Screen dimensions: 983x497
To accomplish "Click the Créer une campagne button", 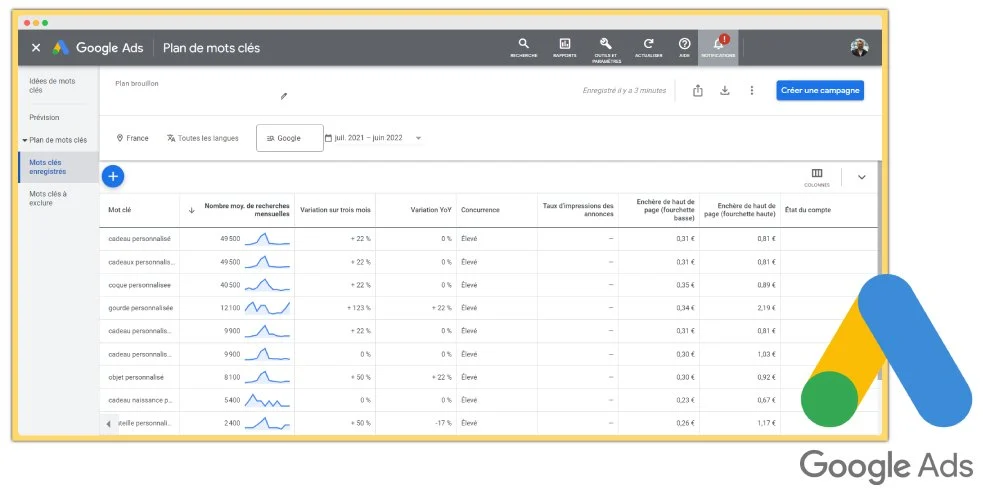I will [x=820, y=90].
